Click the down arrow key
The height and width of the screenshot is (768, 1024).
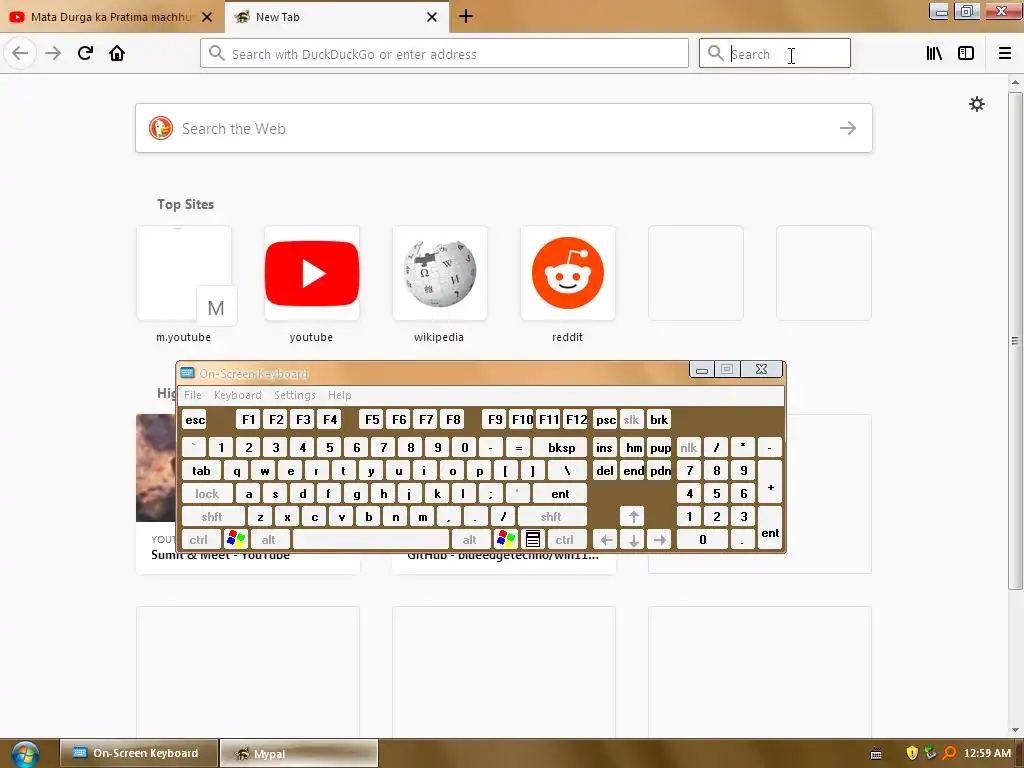pos(633,539)
